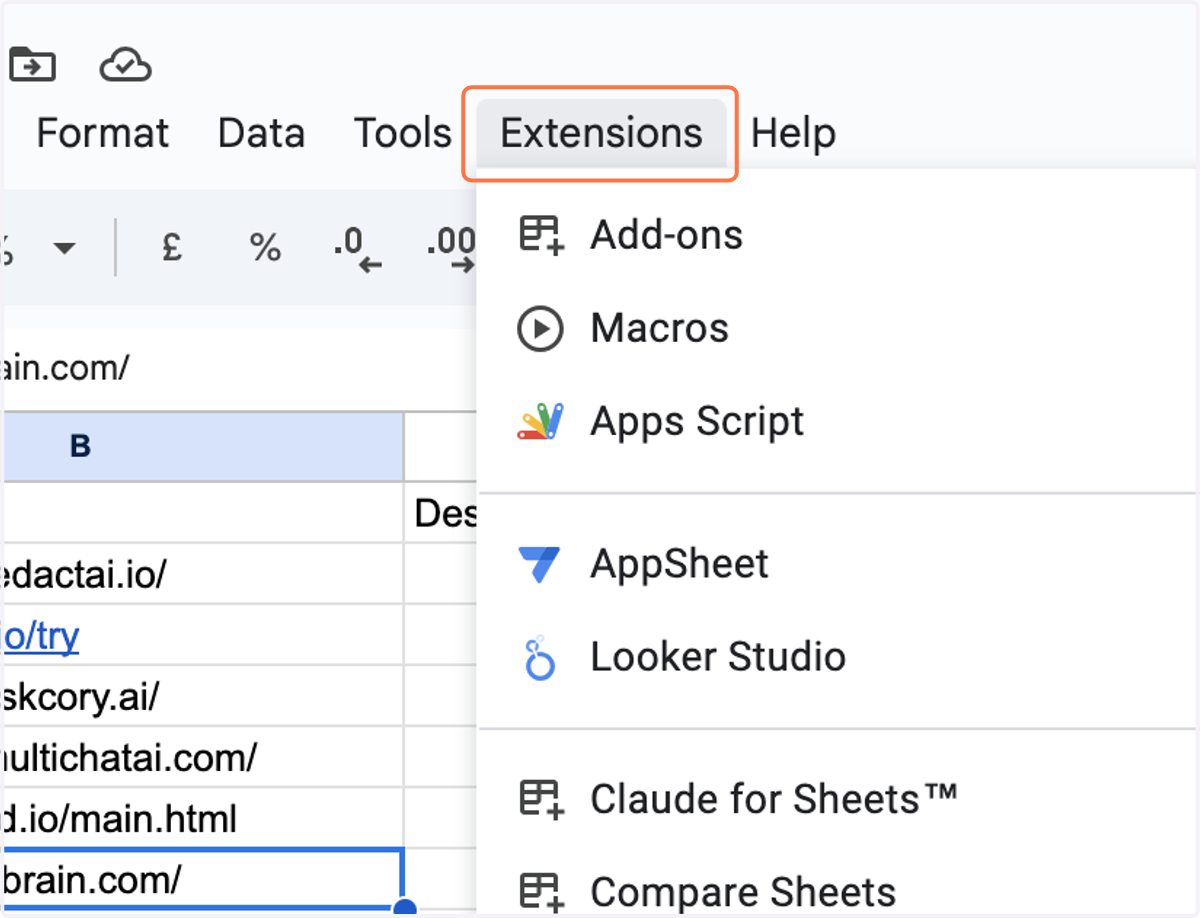
Task: Format as percent
Action: (x=265, y=247)
